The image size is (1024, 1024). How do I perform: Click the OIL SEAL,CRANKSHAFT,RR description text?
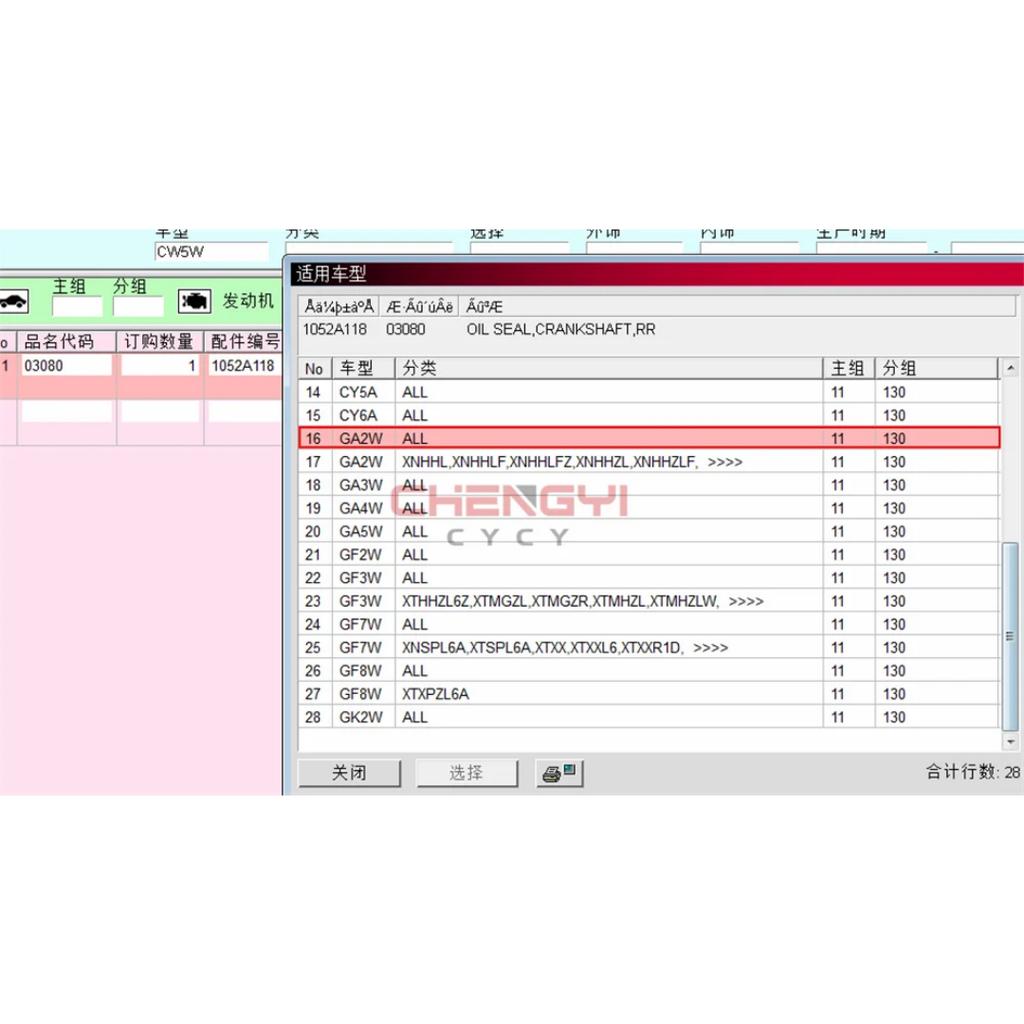tap(561, 329)
